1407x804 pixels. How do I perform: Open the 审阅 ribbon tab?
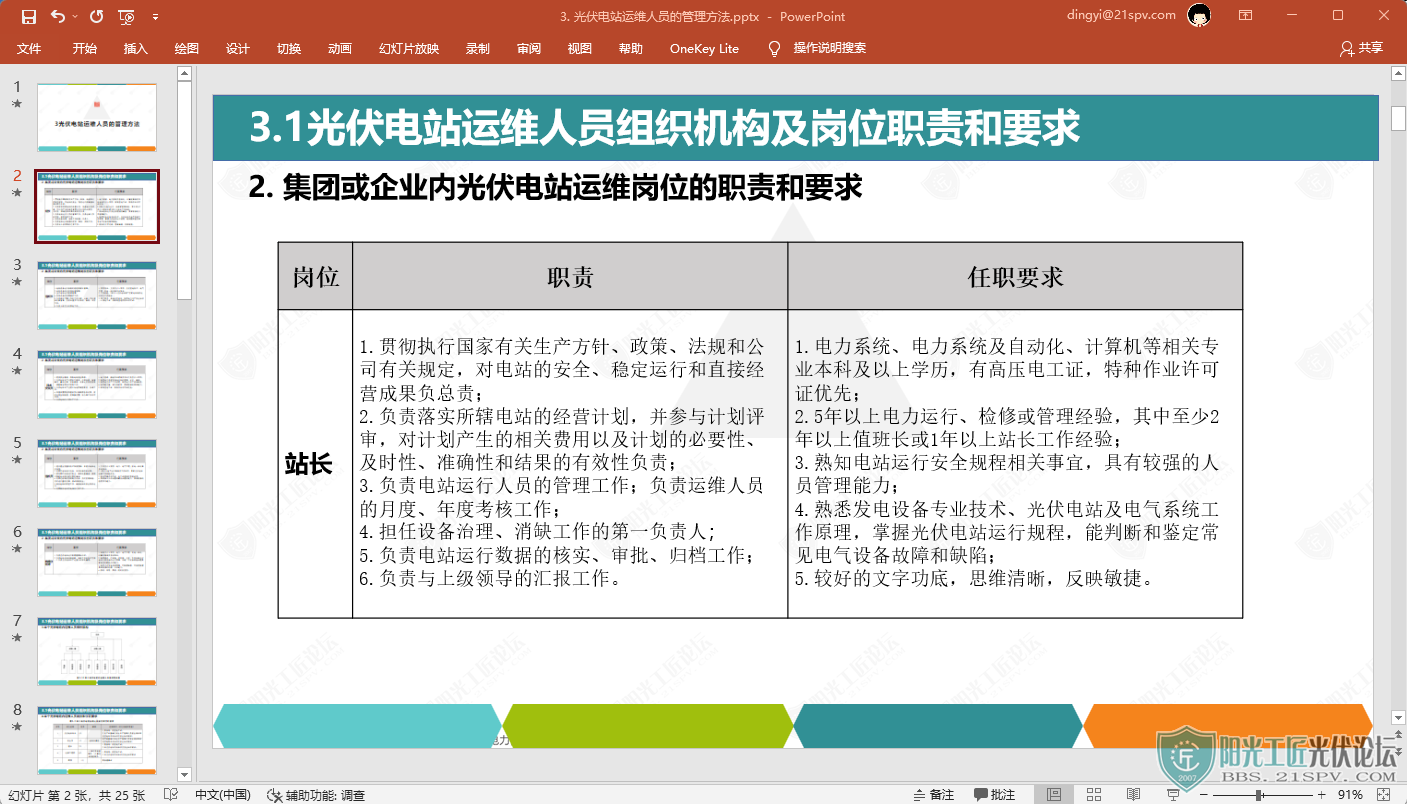(x=529, y=48)
